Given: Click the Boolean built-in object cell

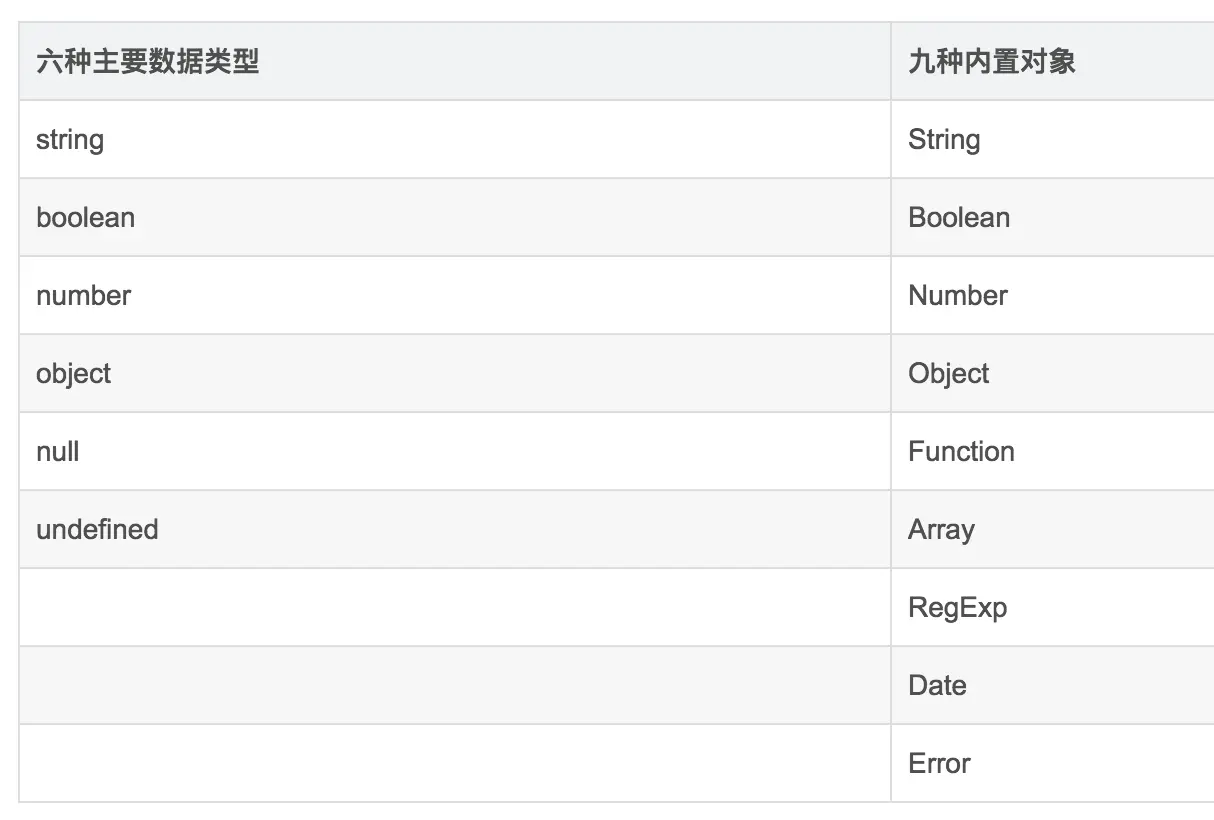Looking at the screenshot, I should [1052, 217].
